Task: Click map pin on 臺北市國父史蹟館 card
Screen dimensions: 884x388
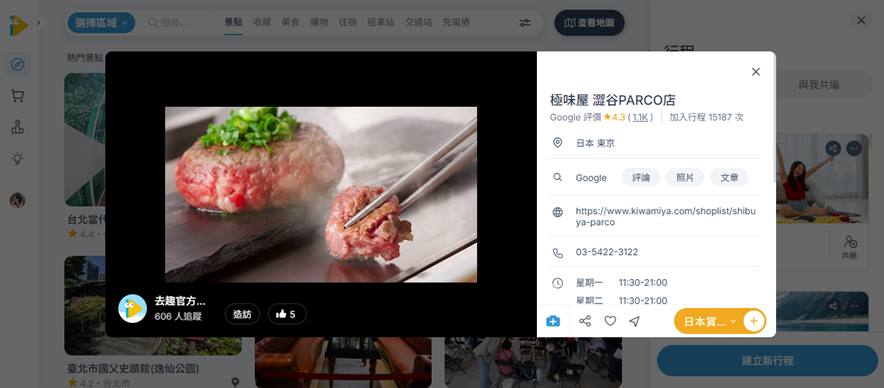Action: pyautogui.click(x=235, y=382)
